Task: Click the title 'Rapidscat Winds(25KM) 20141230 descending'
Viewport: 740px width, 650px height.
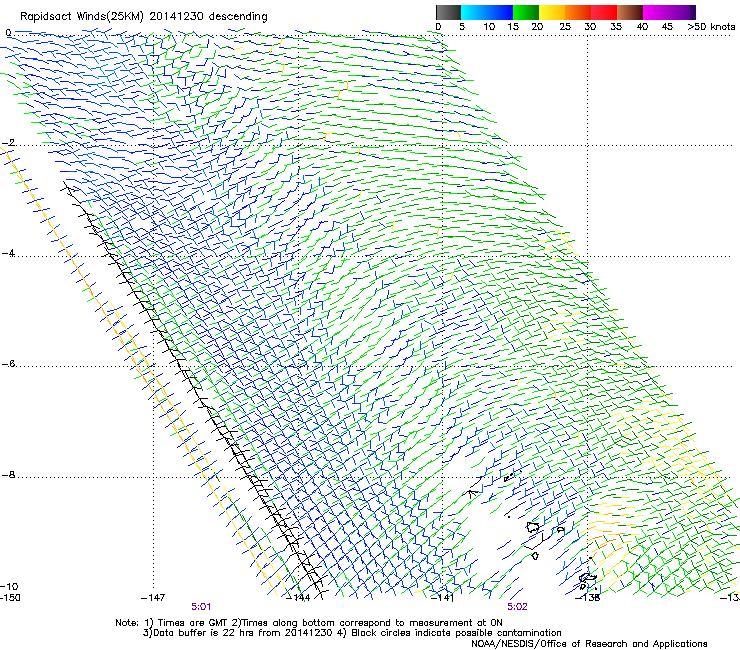Action: [x=143, y=17]
